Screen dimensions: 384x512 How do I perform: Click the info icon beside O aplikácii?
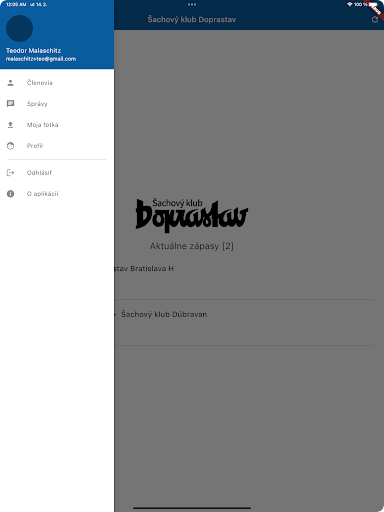click(10, 194)
